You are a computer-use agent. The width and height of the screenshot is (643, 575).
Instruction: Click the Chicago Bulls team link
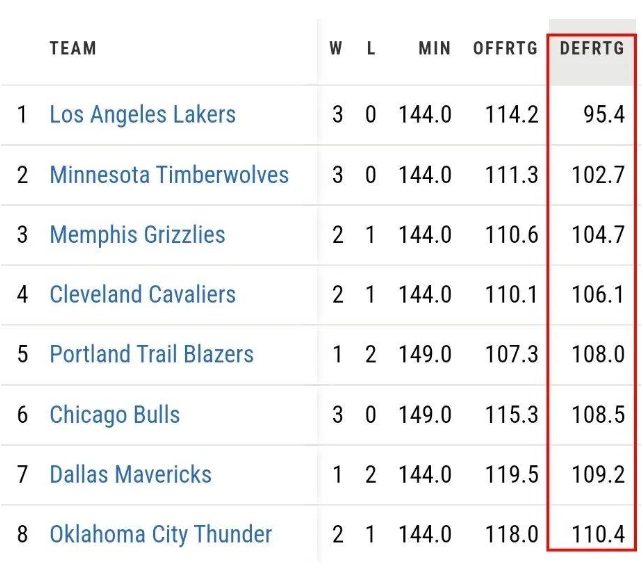tap(114, 415)
